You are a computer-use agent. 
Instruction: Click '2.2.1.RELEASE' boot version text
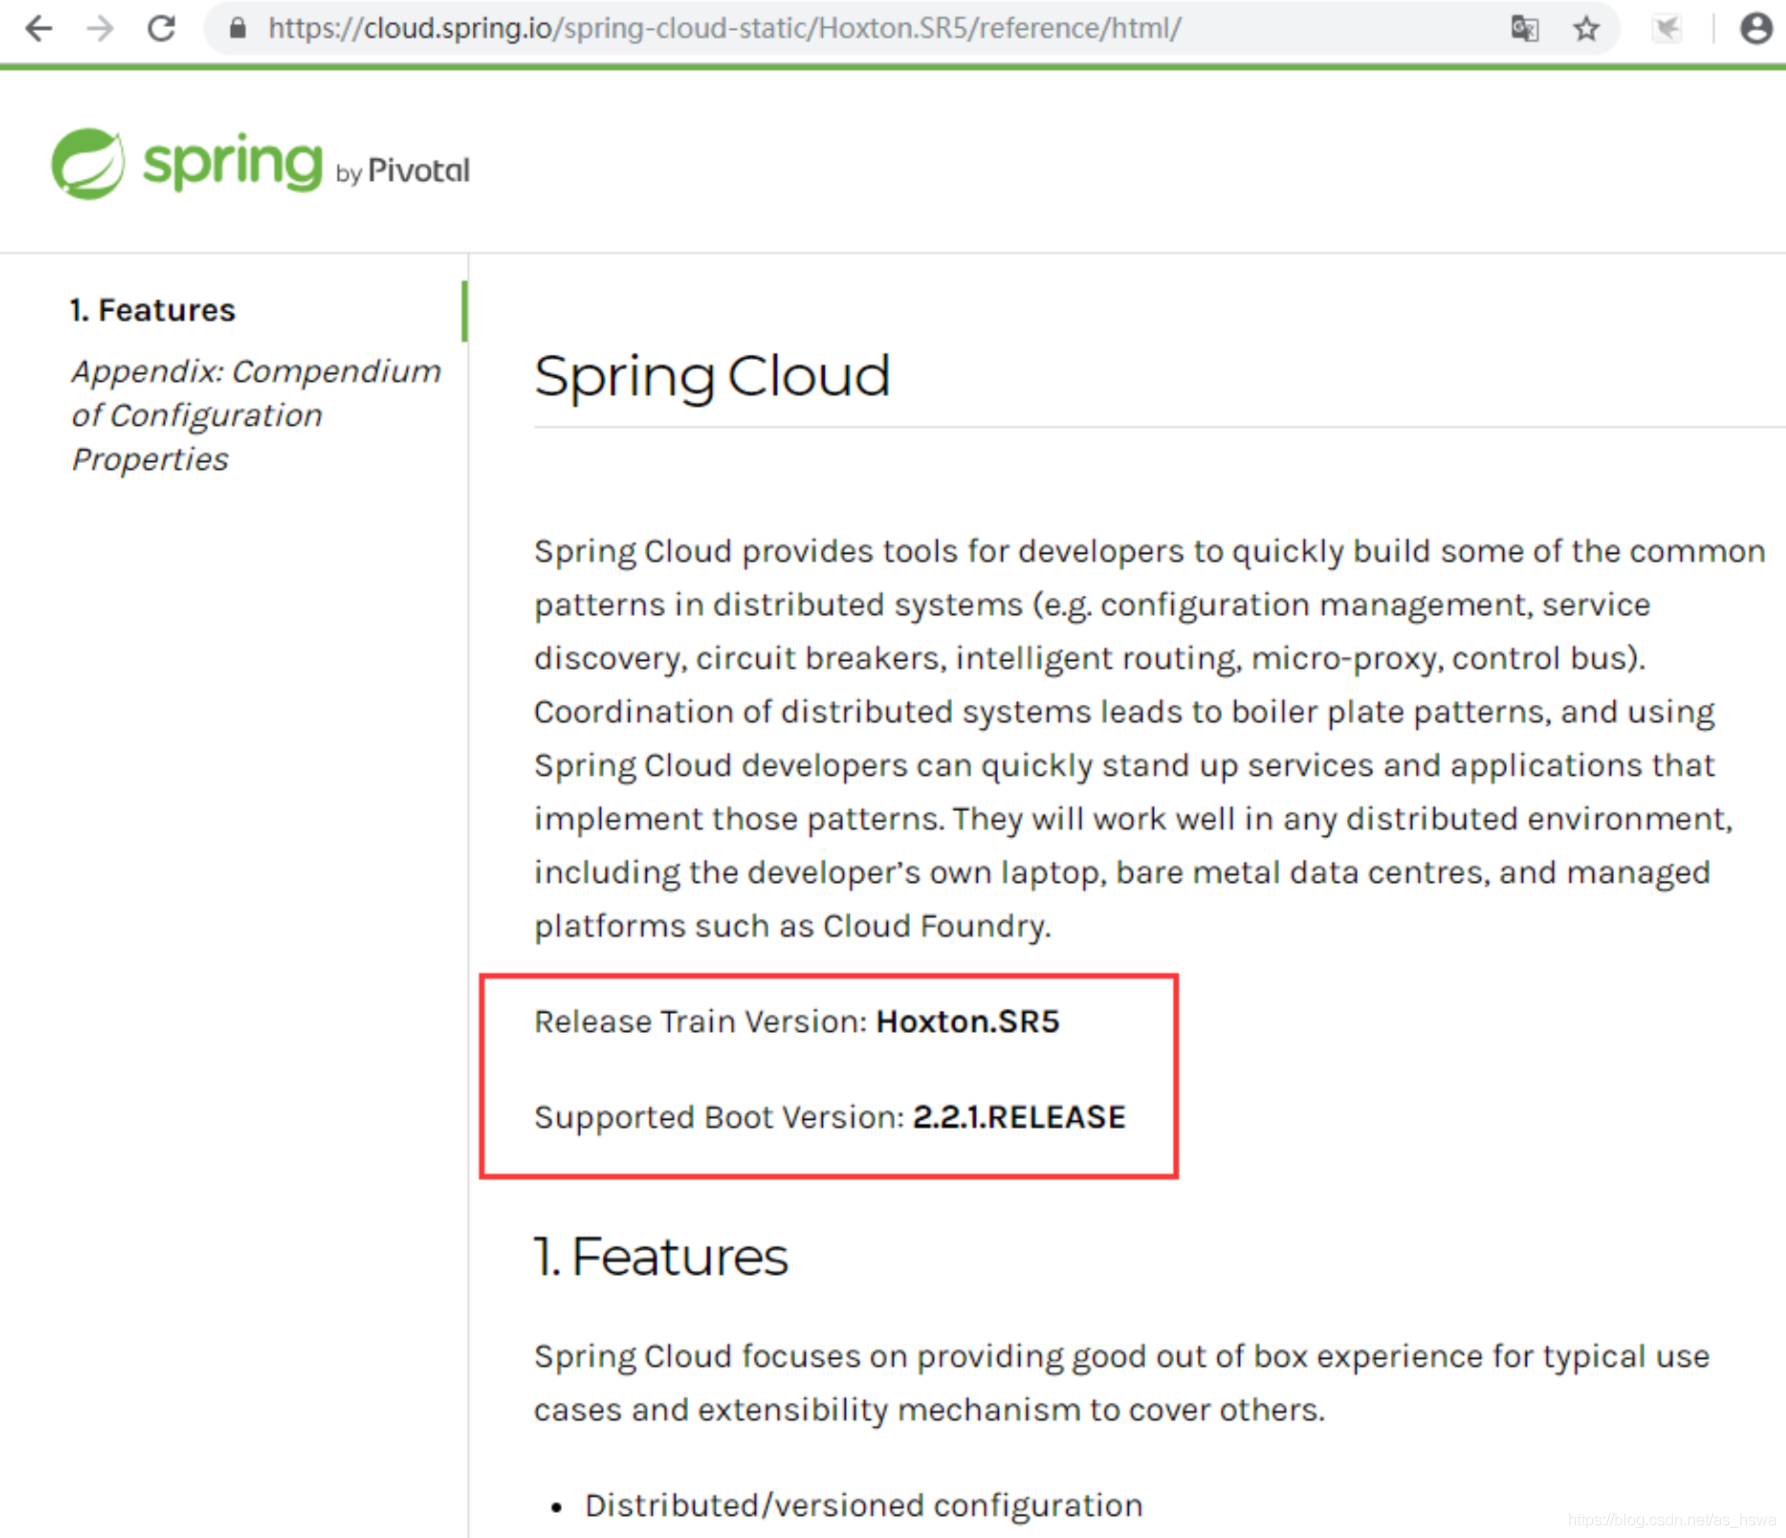click(1019, 1117)
